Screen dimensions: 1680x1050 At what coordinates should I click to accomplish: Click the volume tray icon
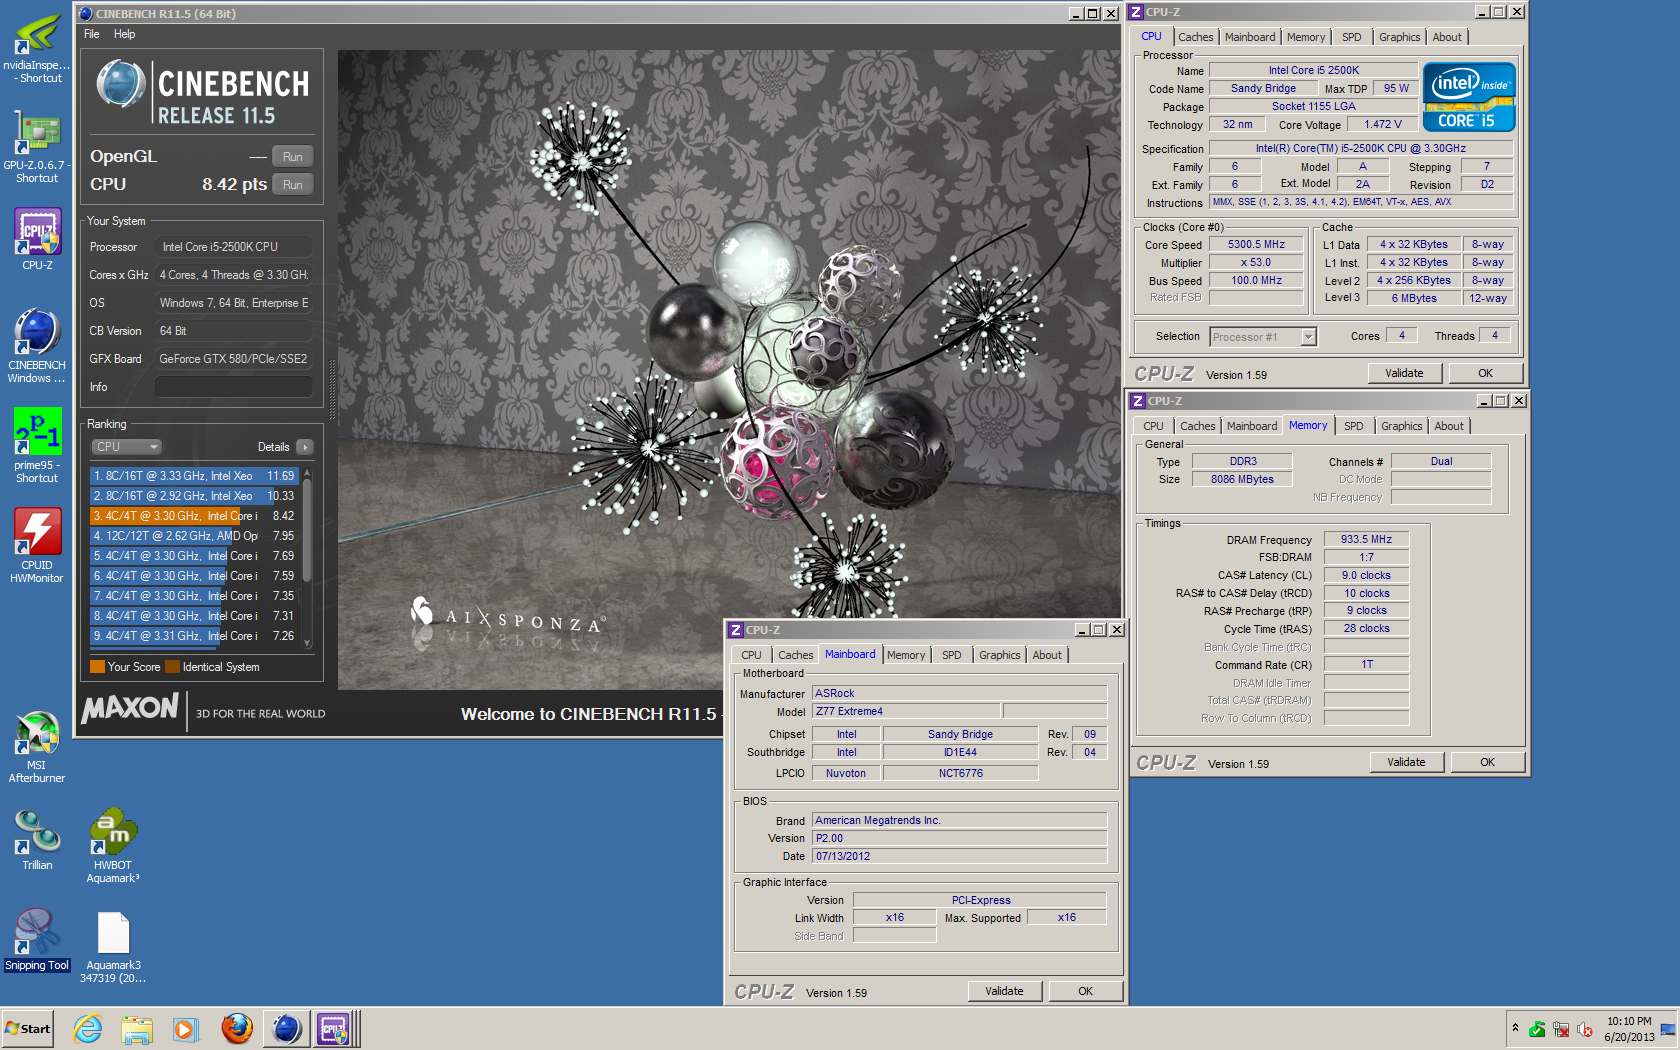point(1585,1029)
